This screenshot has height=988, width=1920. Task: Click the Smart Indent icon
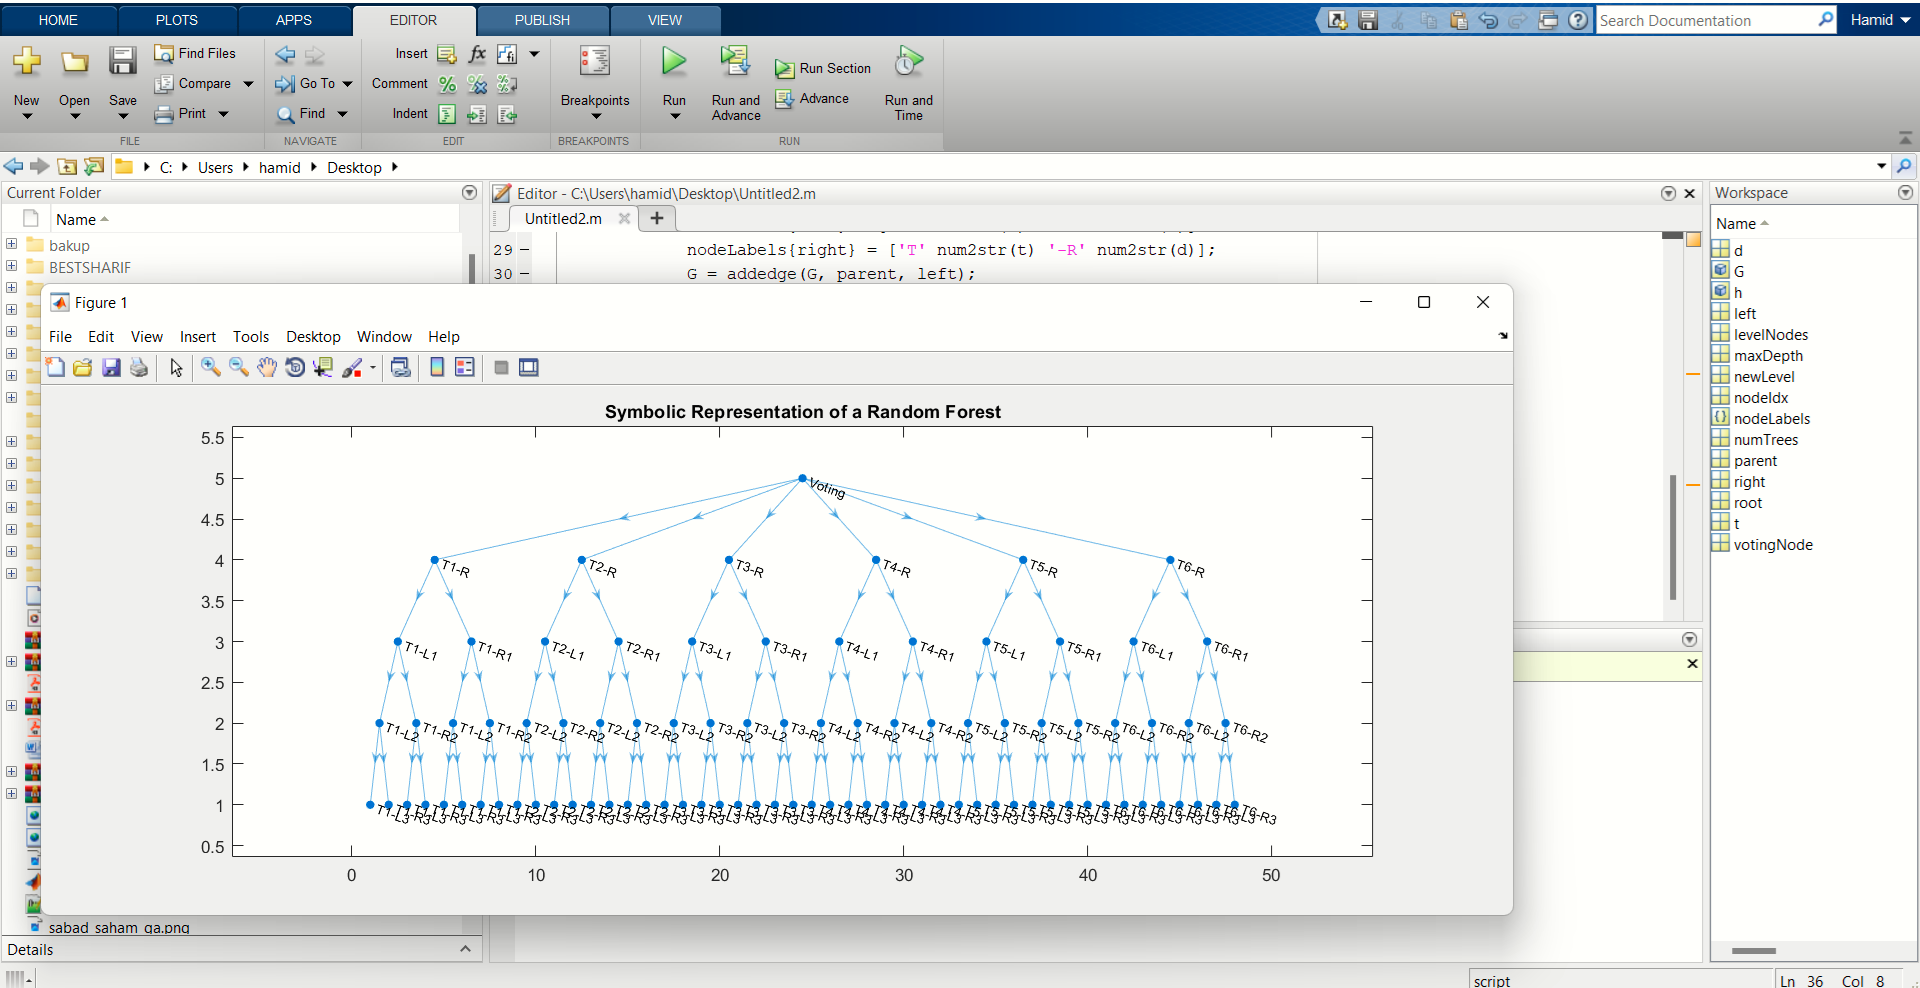tap(447, 114)
